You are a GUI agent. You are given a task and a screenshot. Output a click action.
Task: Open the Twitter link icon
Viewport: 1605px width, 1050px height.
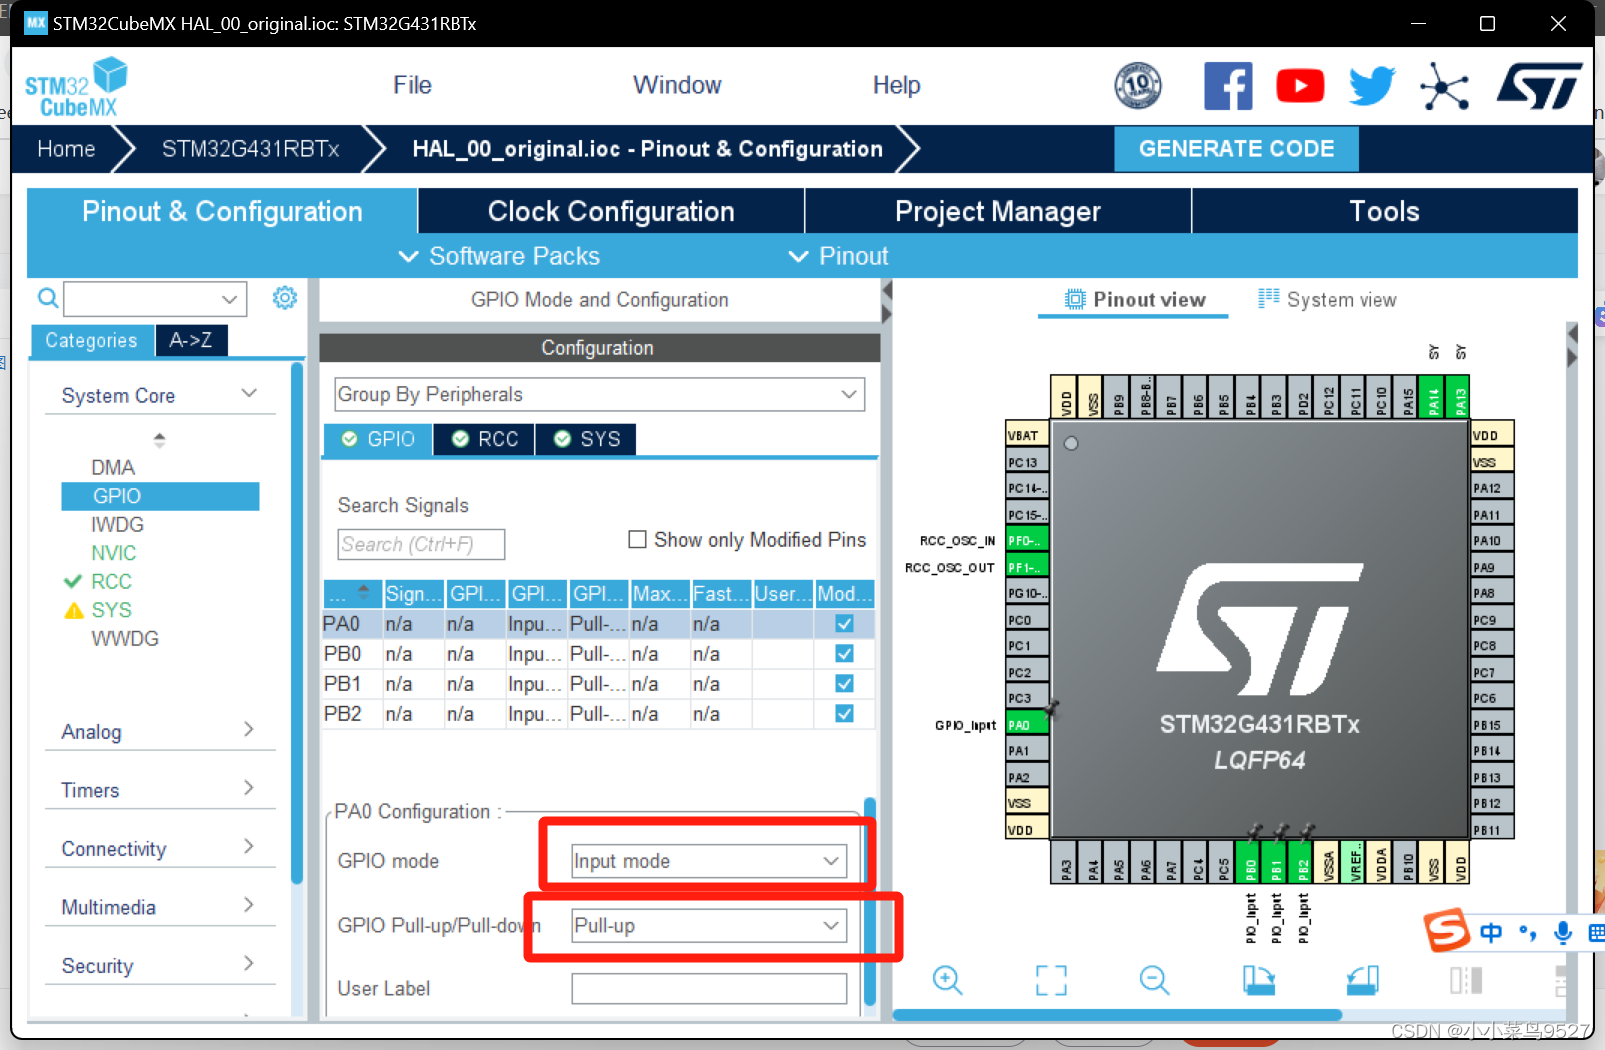point(1372,86)
